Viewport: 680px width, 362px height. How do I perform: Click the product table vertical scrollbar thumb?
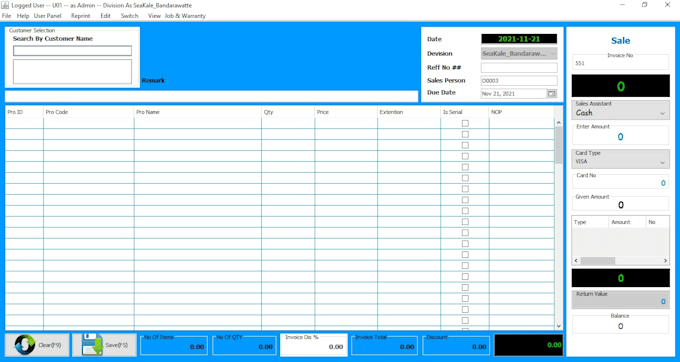point(559,145)
